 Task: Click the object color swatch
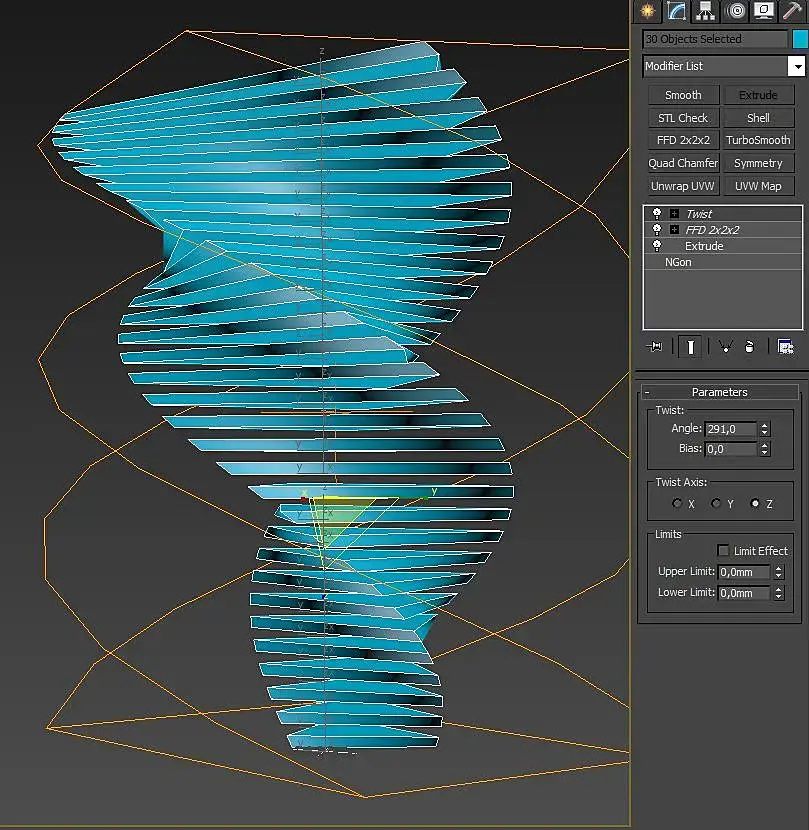point(801,39)
